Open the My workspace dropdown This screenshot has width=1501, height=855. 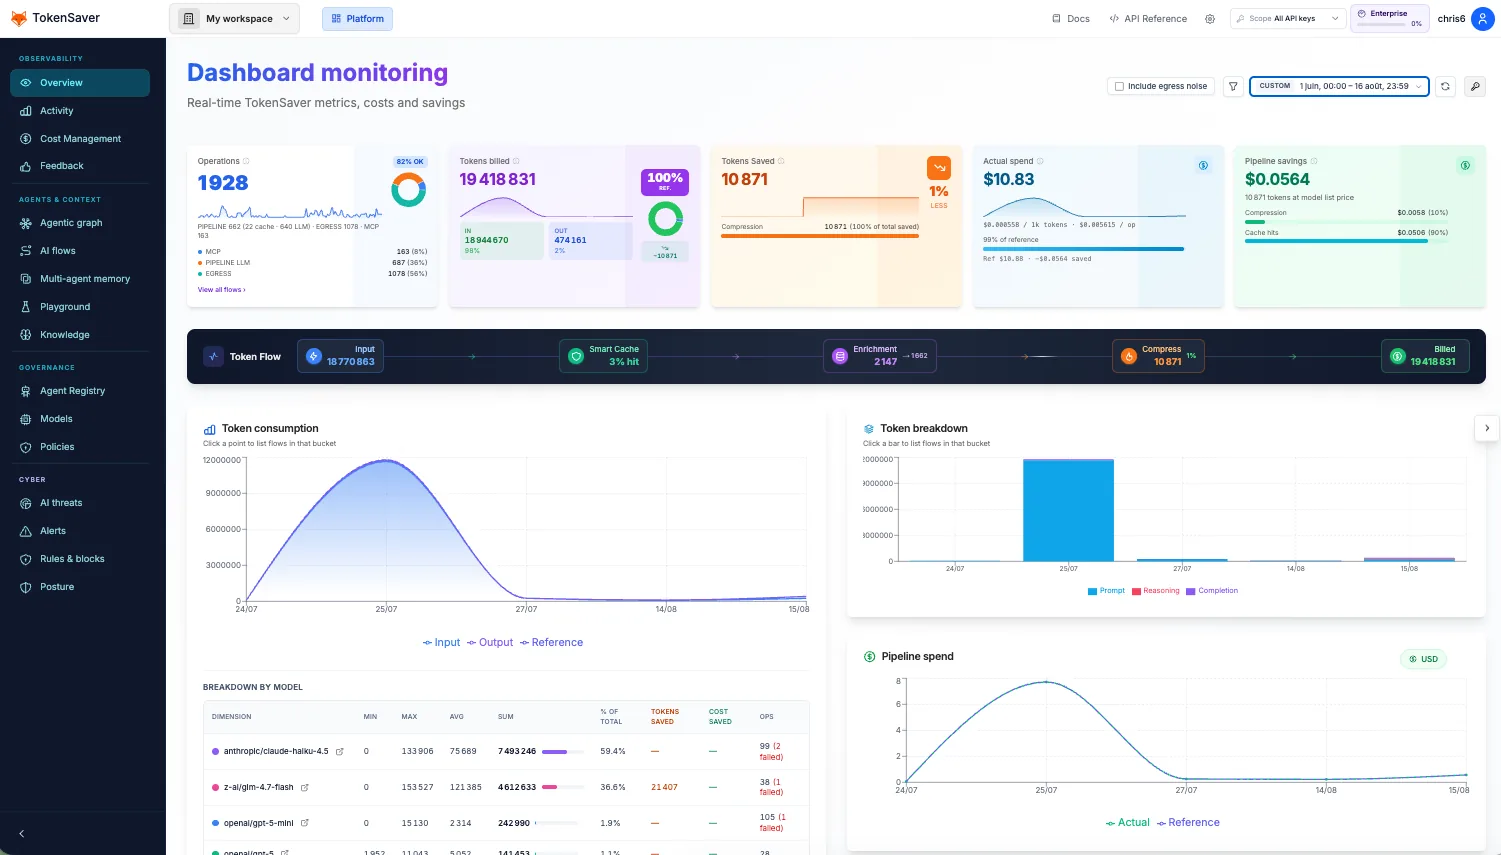(235, 19)
